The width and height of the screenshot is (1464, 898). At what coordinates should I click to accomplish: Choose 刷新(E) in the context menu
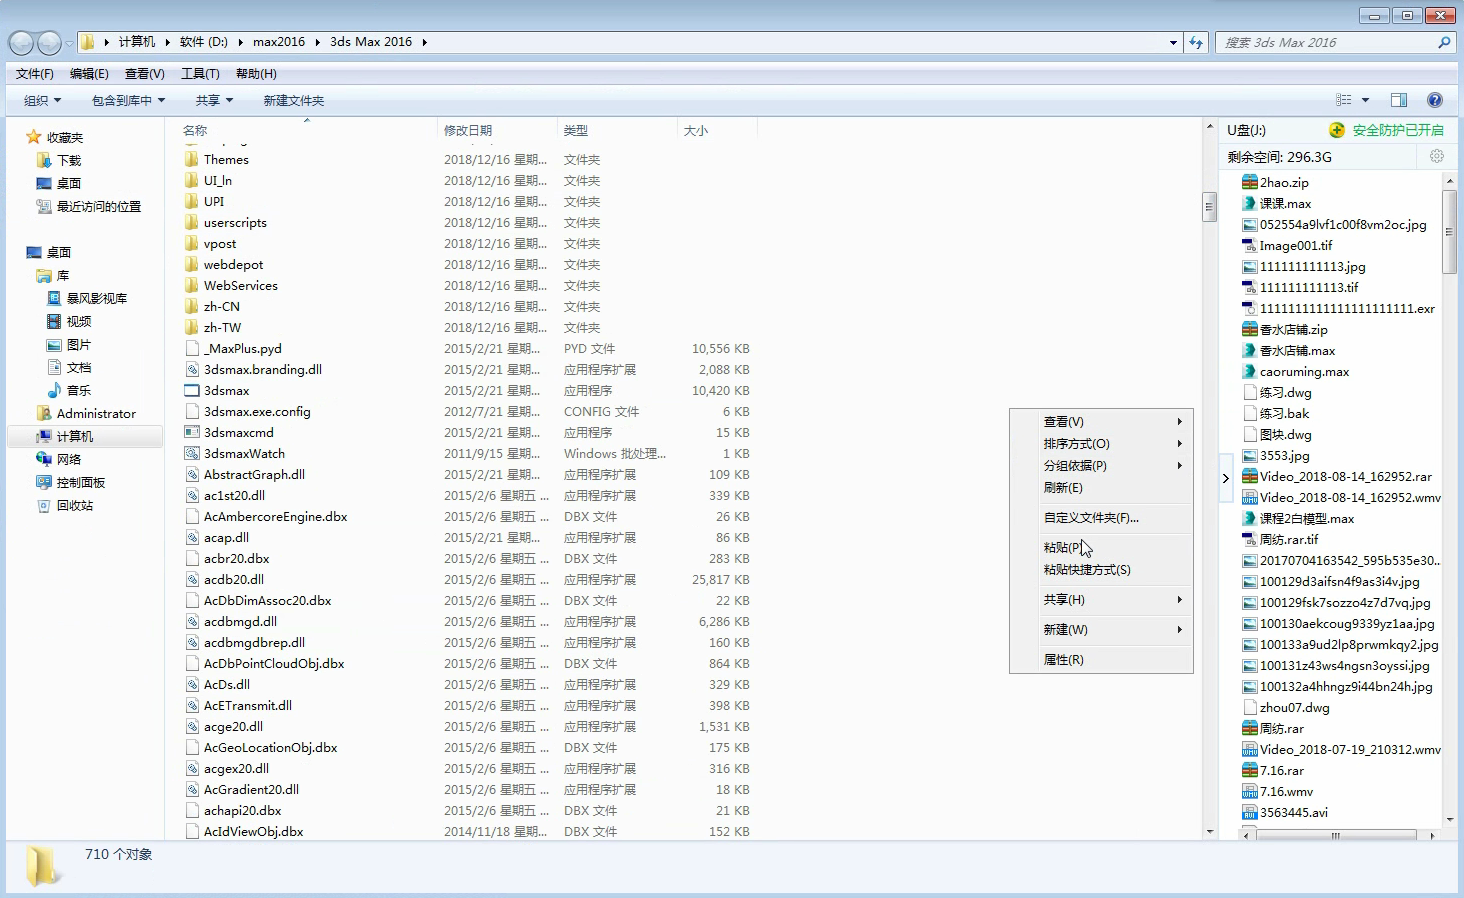pos(1101,488)
